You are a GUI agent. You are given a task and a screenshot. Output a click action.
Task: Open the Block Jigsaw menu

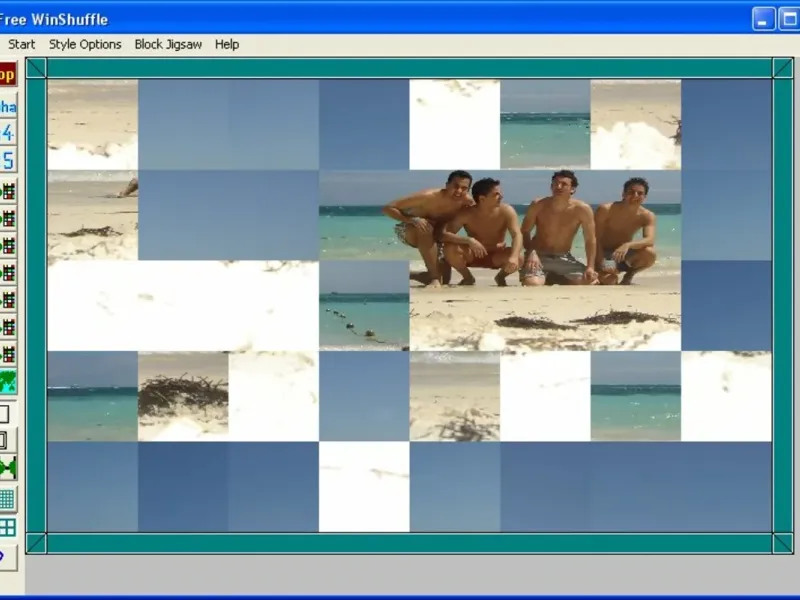[168, 45]
